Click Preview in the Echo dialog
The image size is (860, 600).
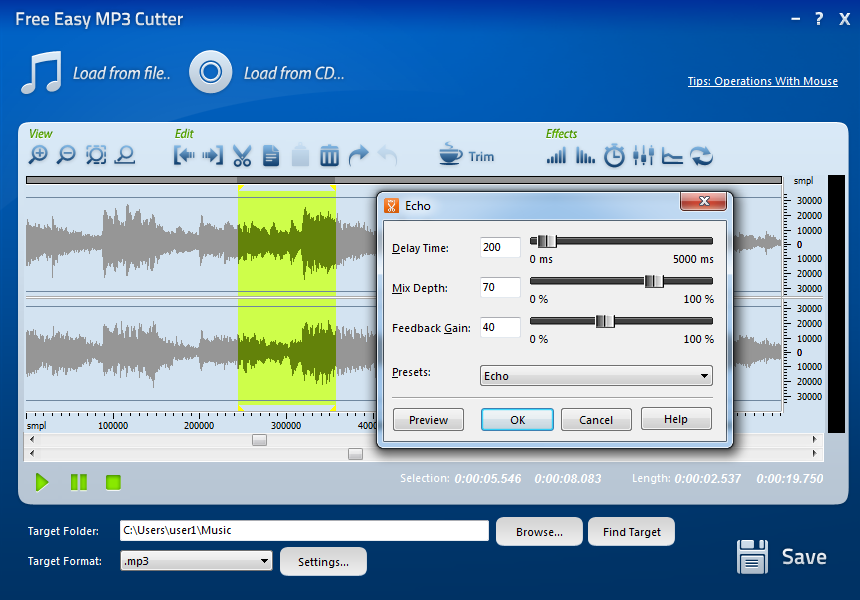(x=428, y=420)
